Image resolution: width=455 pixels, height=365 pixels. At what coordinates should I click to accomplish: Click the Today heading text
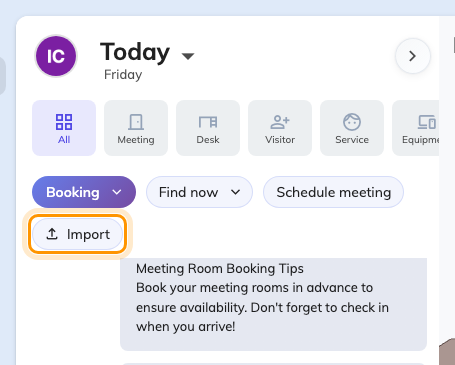(135, 52)
